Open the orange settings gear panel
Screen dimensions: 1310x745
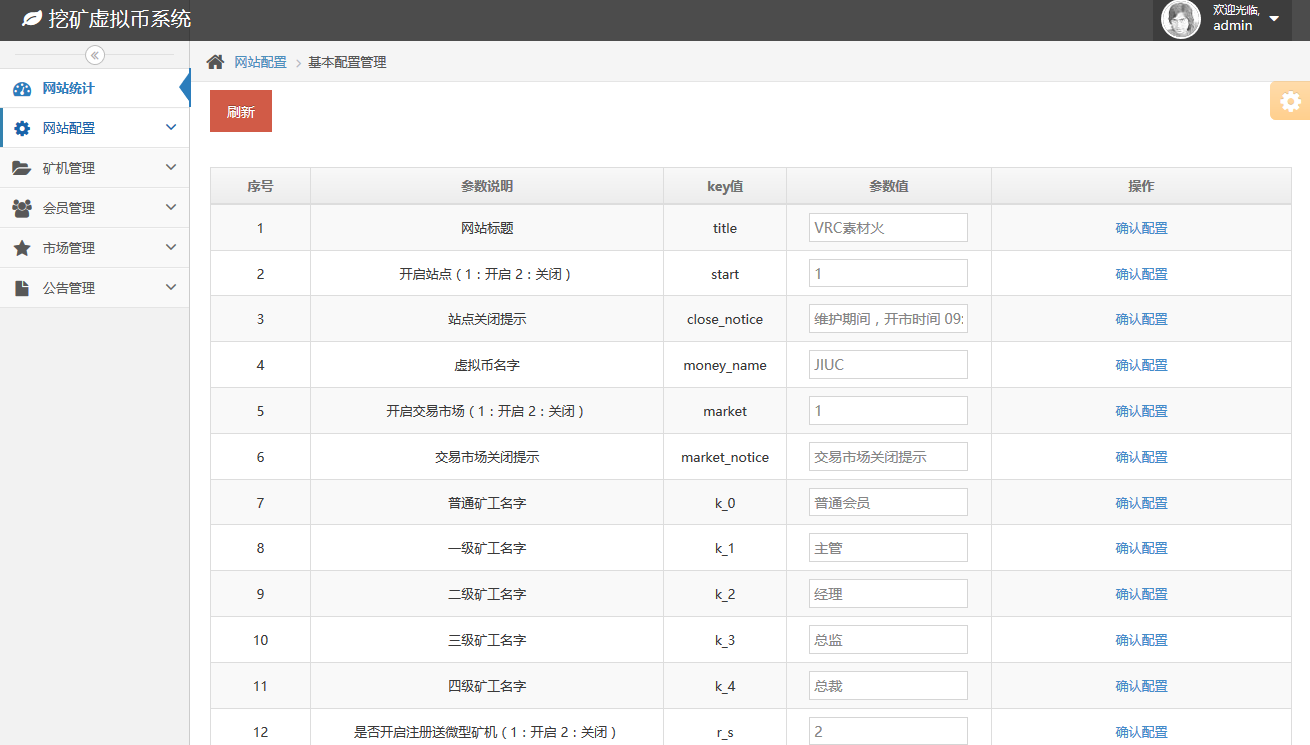point(1291,101)
